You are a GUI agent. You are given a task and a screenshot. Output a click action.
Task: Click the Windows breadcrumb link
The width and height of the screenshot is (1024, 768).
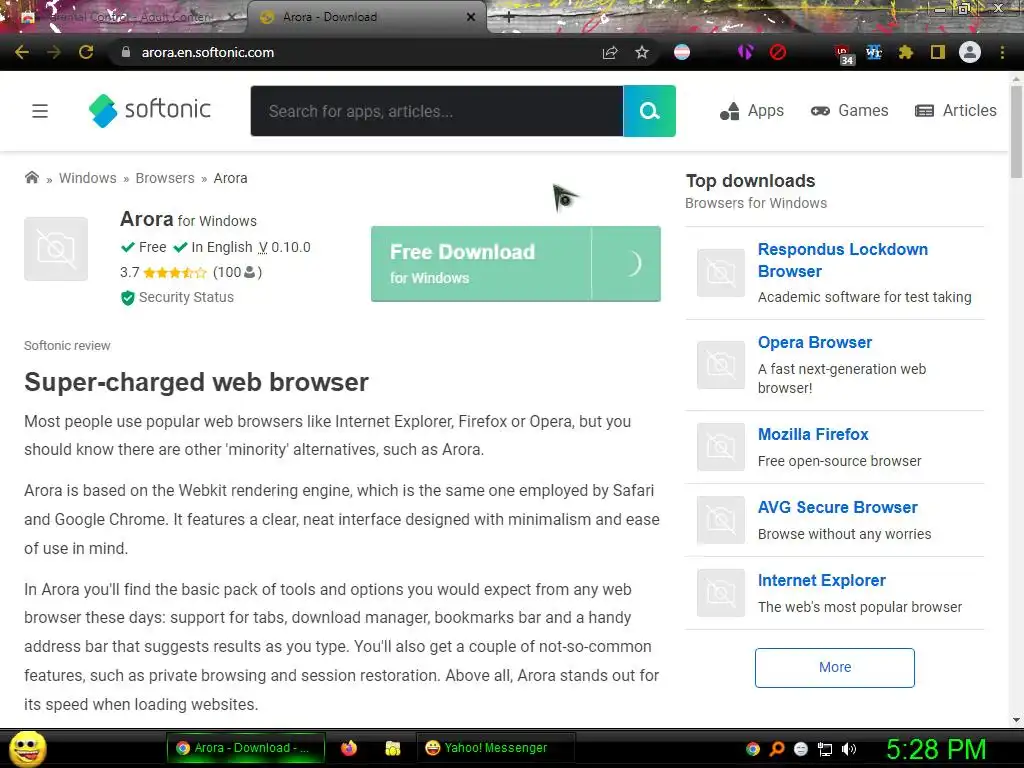click(88, 178)
